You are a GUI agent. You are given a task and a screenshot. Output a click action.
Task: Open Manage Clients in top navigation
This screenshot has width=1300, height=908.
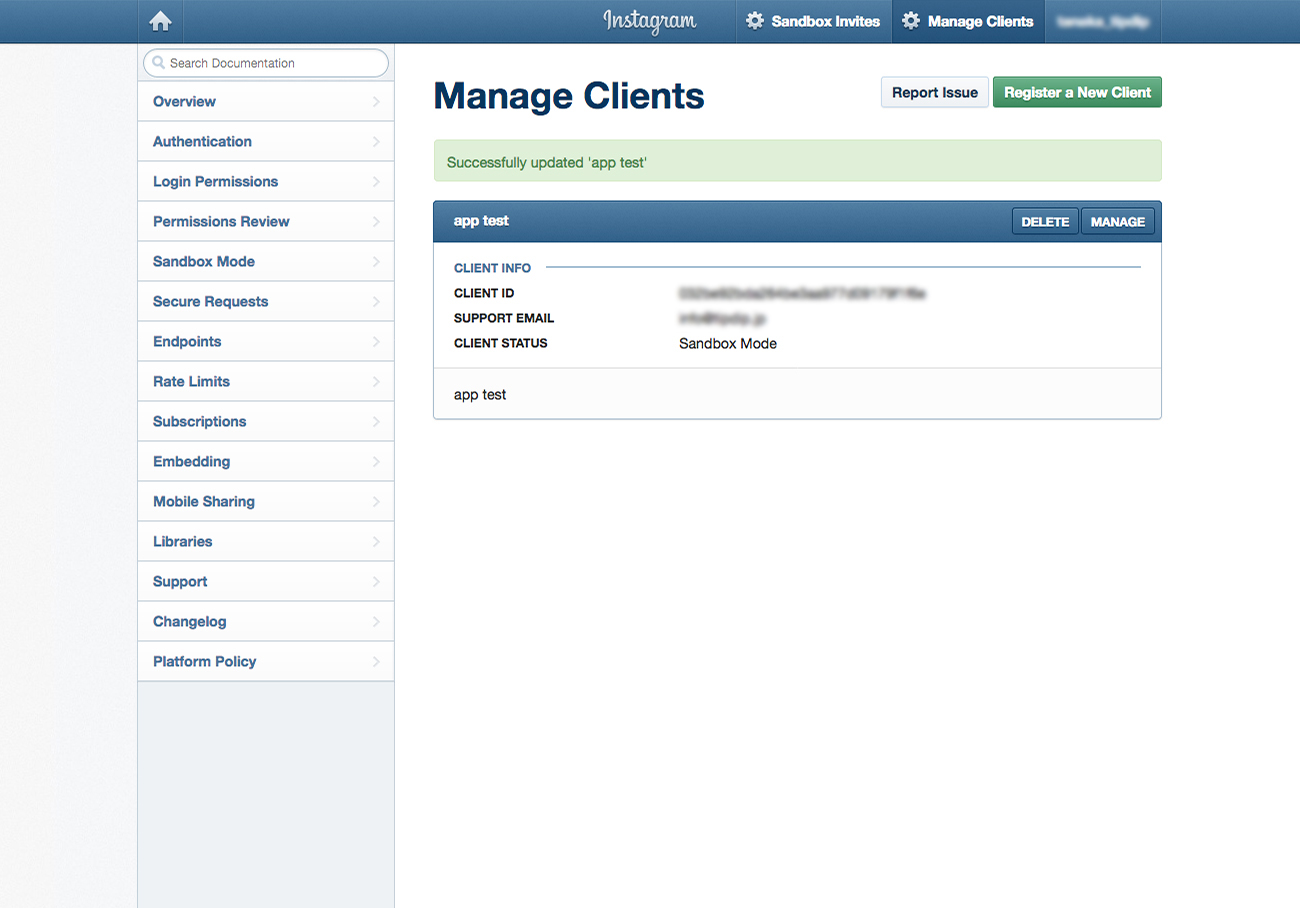pyautogui.click(x=968, y=21)
